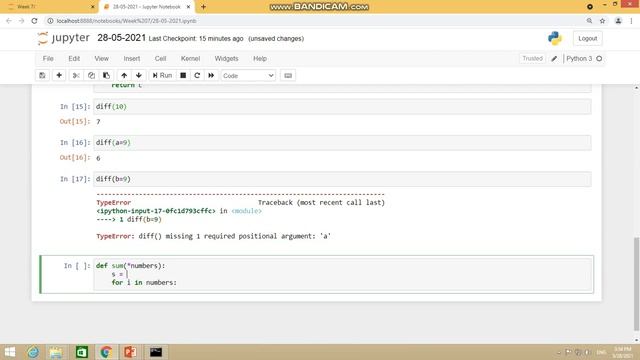Open the Help menu
This screenshot has height=360, width=640.
click(260, 59)
